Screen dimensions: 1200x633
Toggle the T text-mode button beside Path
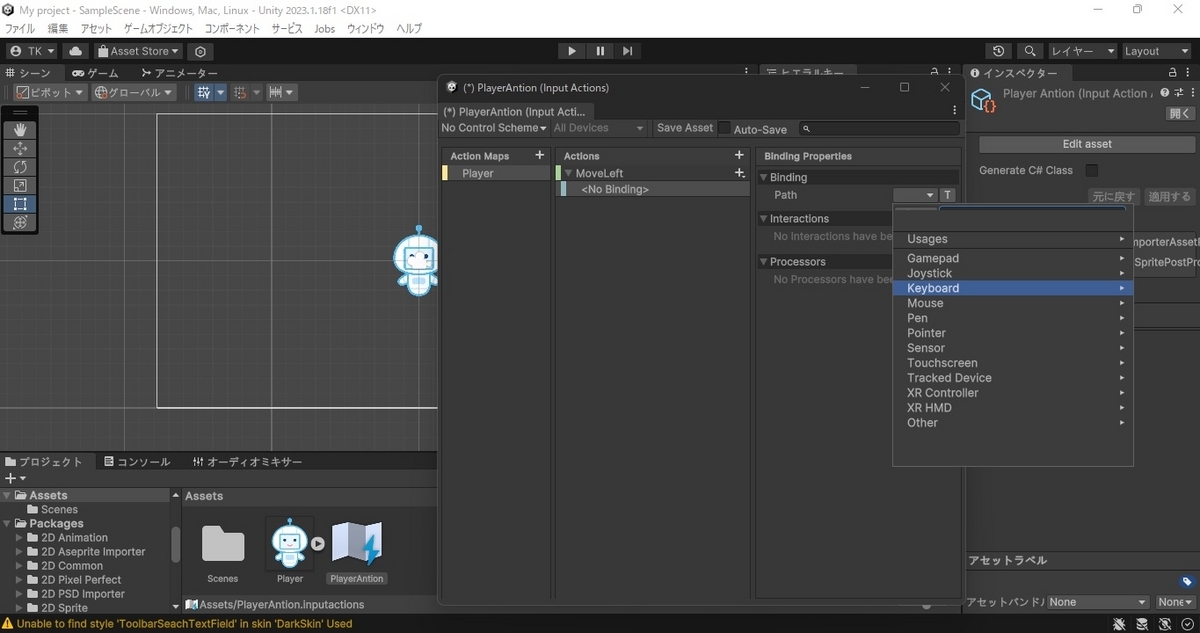coord(948,195)
